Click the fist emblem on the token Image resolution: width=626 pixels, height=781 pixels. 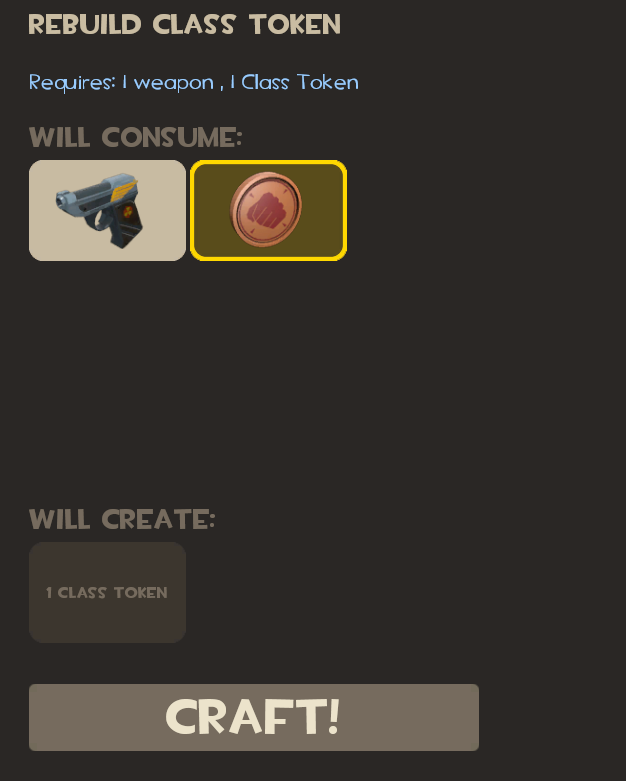(266, 210)
